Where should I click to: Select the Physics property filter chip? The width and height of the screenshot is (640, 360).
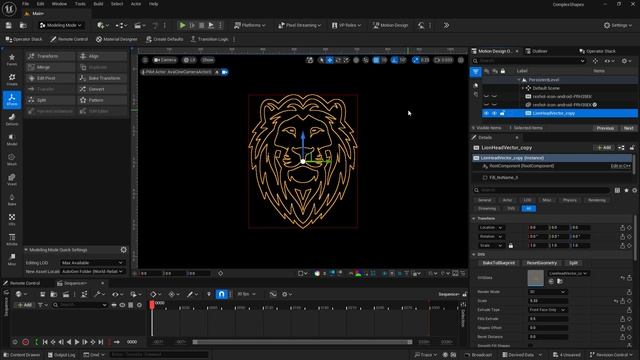pos(570,200)
